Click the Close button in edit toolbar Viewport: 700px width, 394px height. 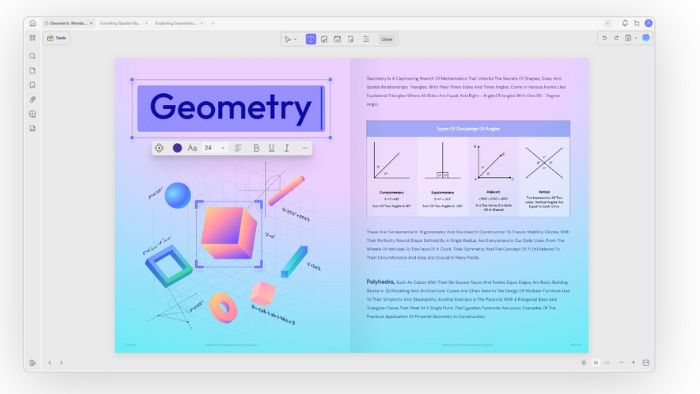click(387, 39)
